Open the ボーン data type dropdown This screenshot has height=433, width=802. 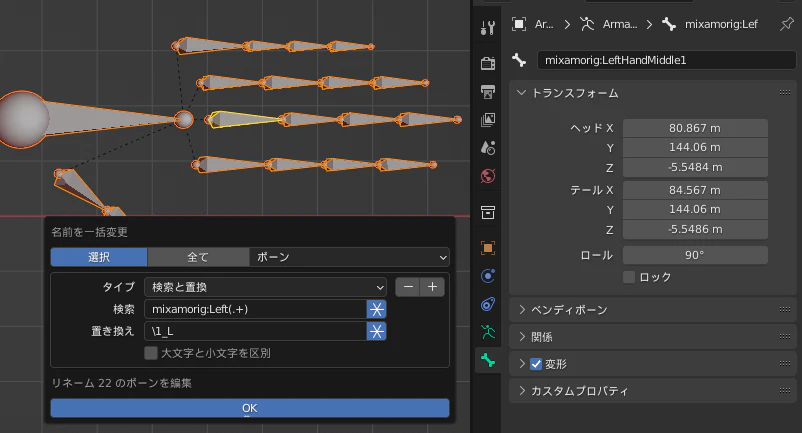pyautogui.click(x=349, y=257)
